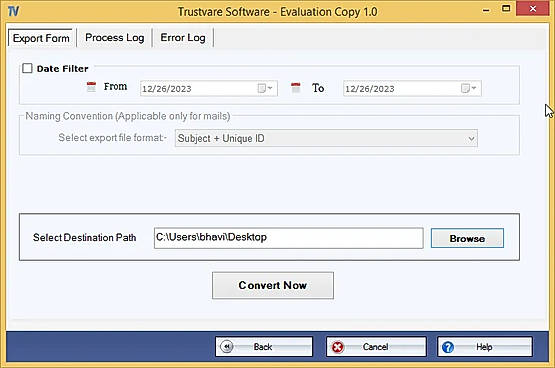The height and width of the screenshot is (368, 555).
Task: Click the blue question mark Help icon
Action: (x=448, y=347)
